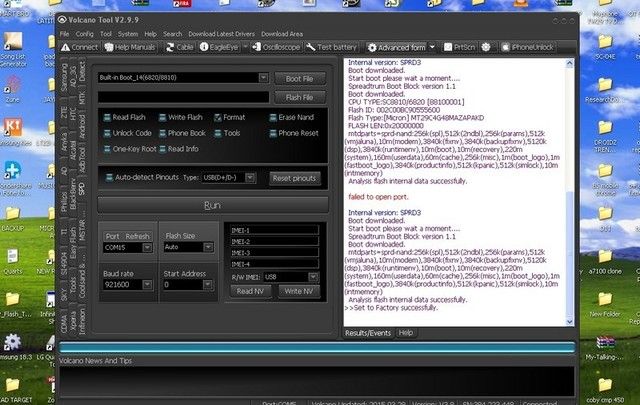This screenshot has width=640, height=405.
Task: Click the Connect warning-triangle toolbar icon
Action: (66, 48)
